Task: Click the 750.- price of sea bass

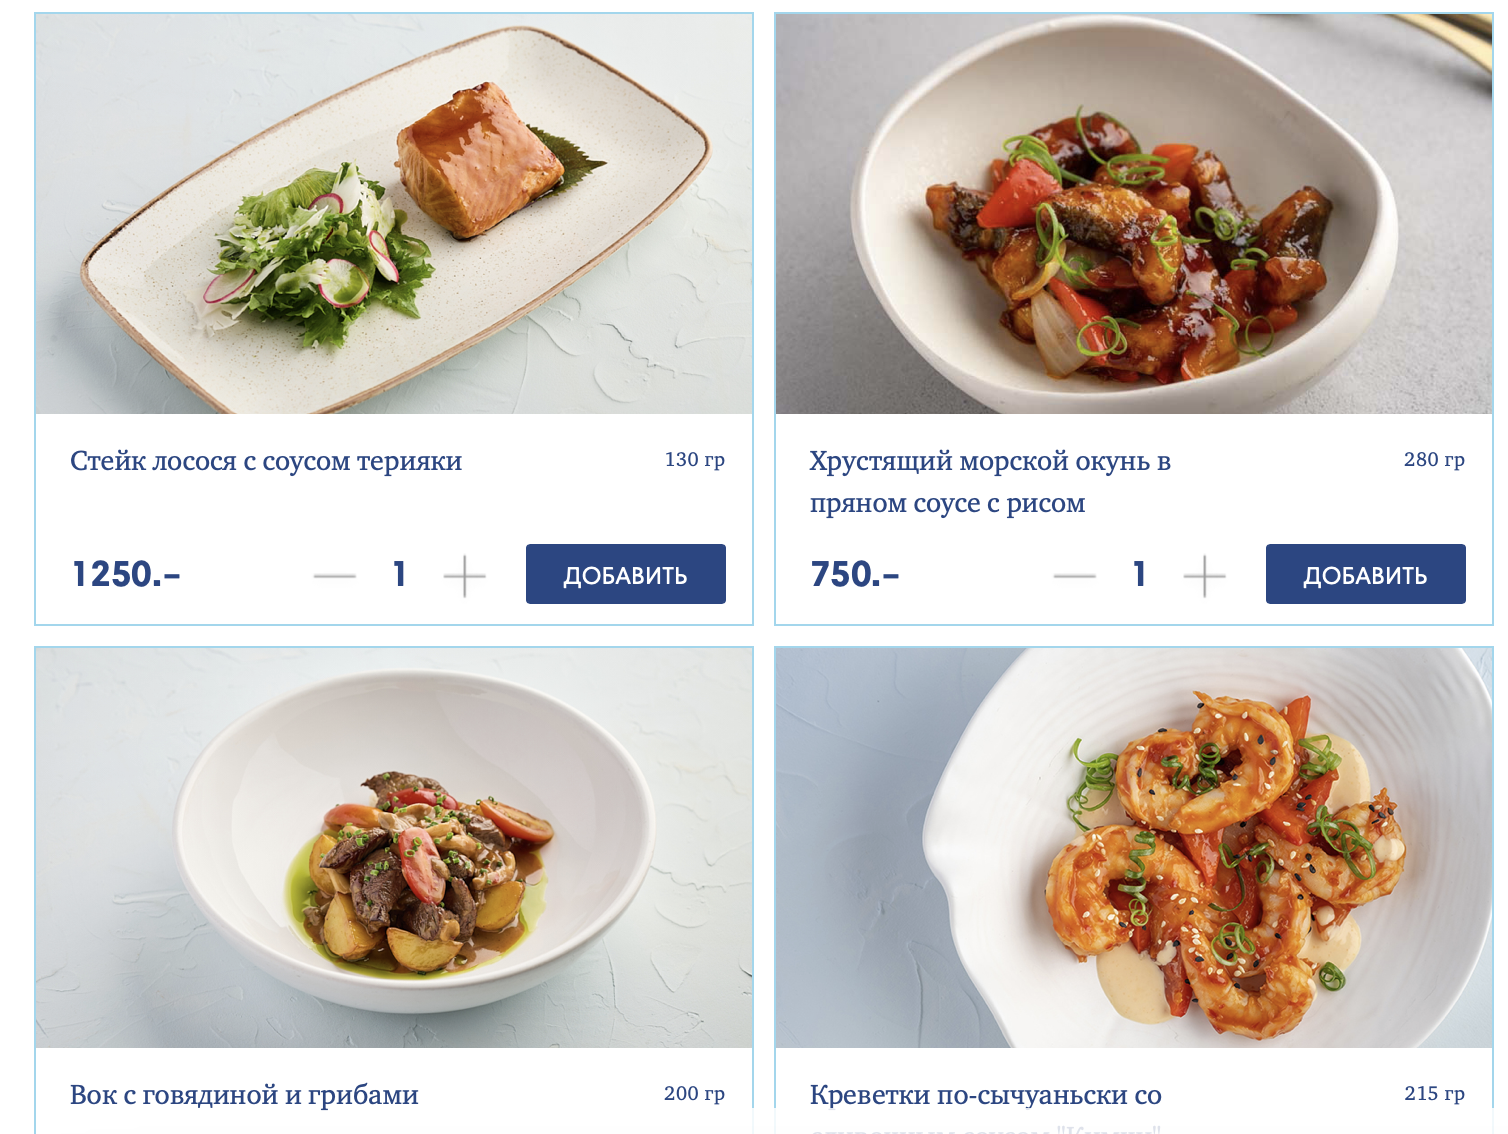Action: 855,574
